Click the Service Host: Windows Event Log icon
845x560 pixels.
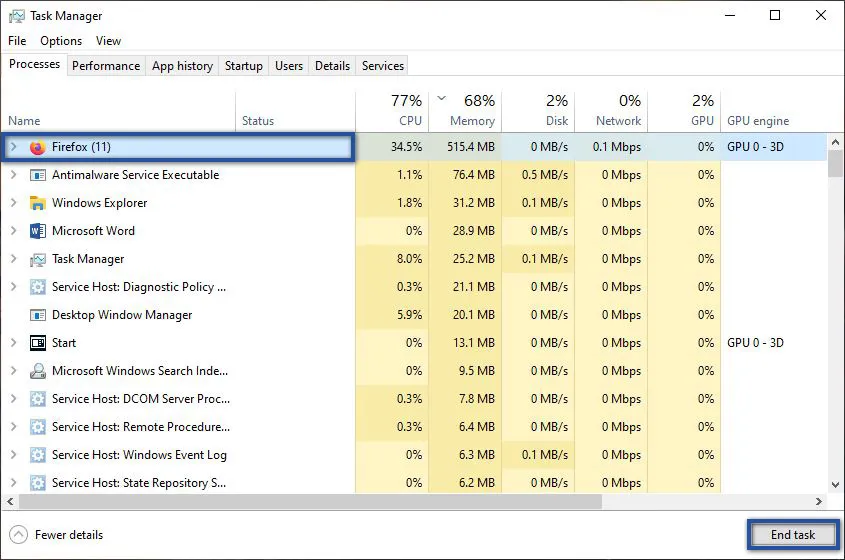click(x=37, y=455)
